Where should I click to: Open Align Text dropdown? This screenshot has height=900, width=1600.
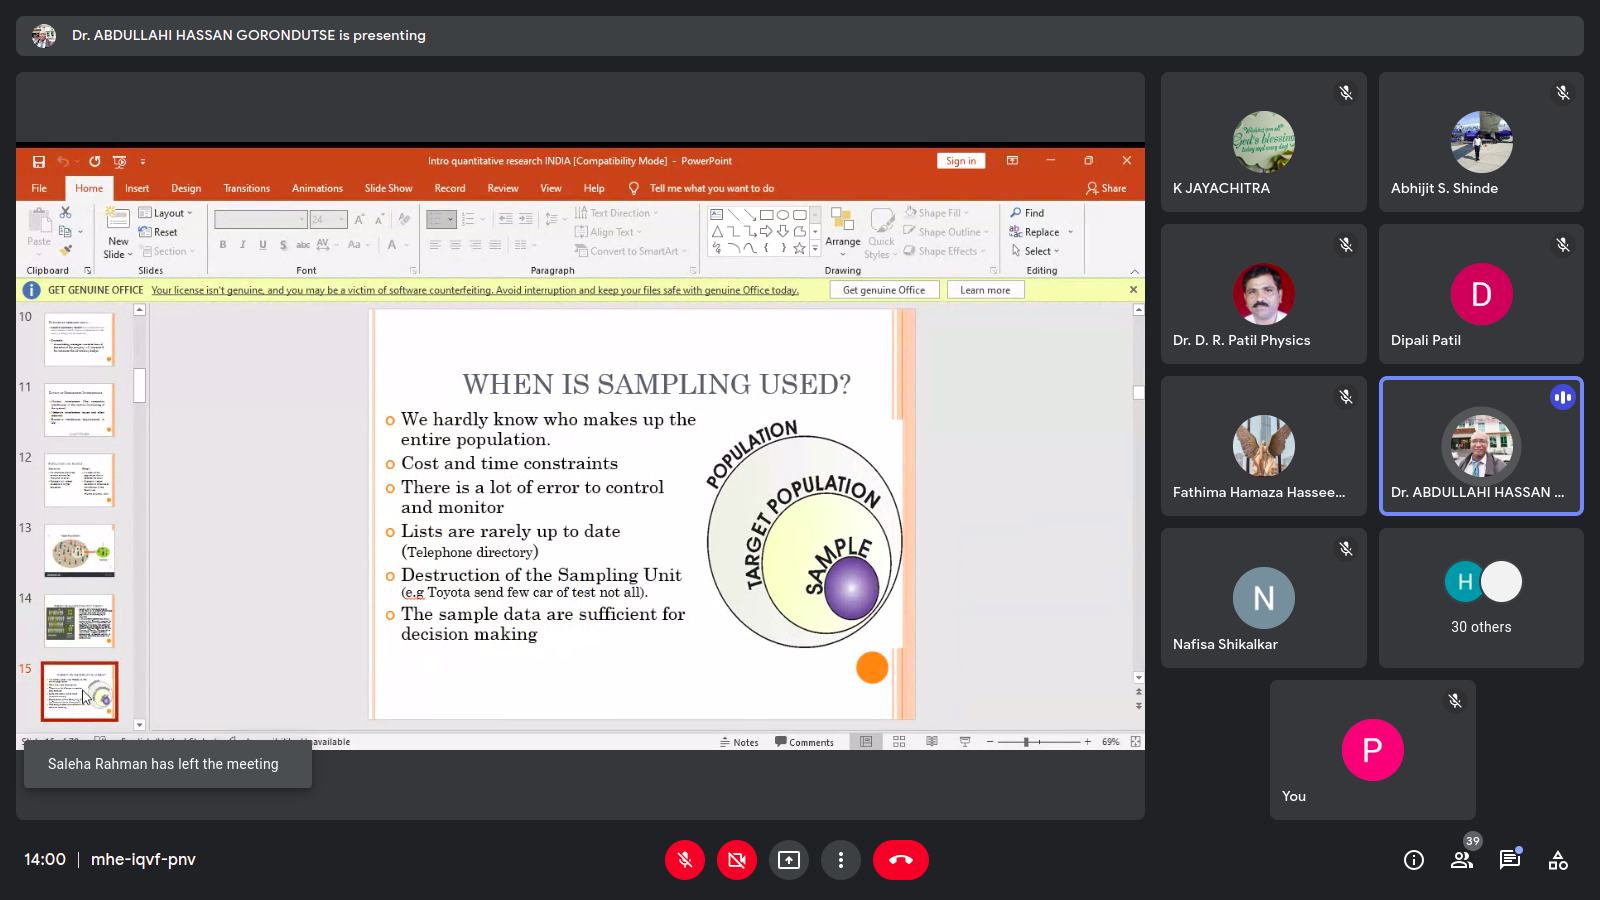(609, 232)
